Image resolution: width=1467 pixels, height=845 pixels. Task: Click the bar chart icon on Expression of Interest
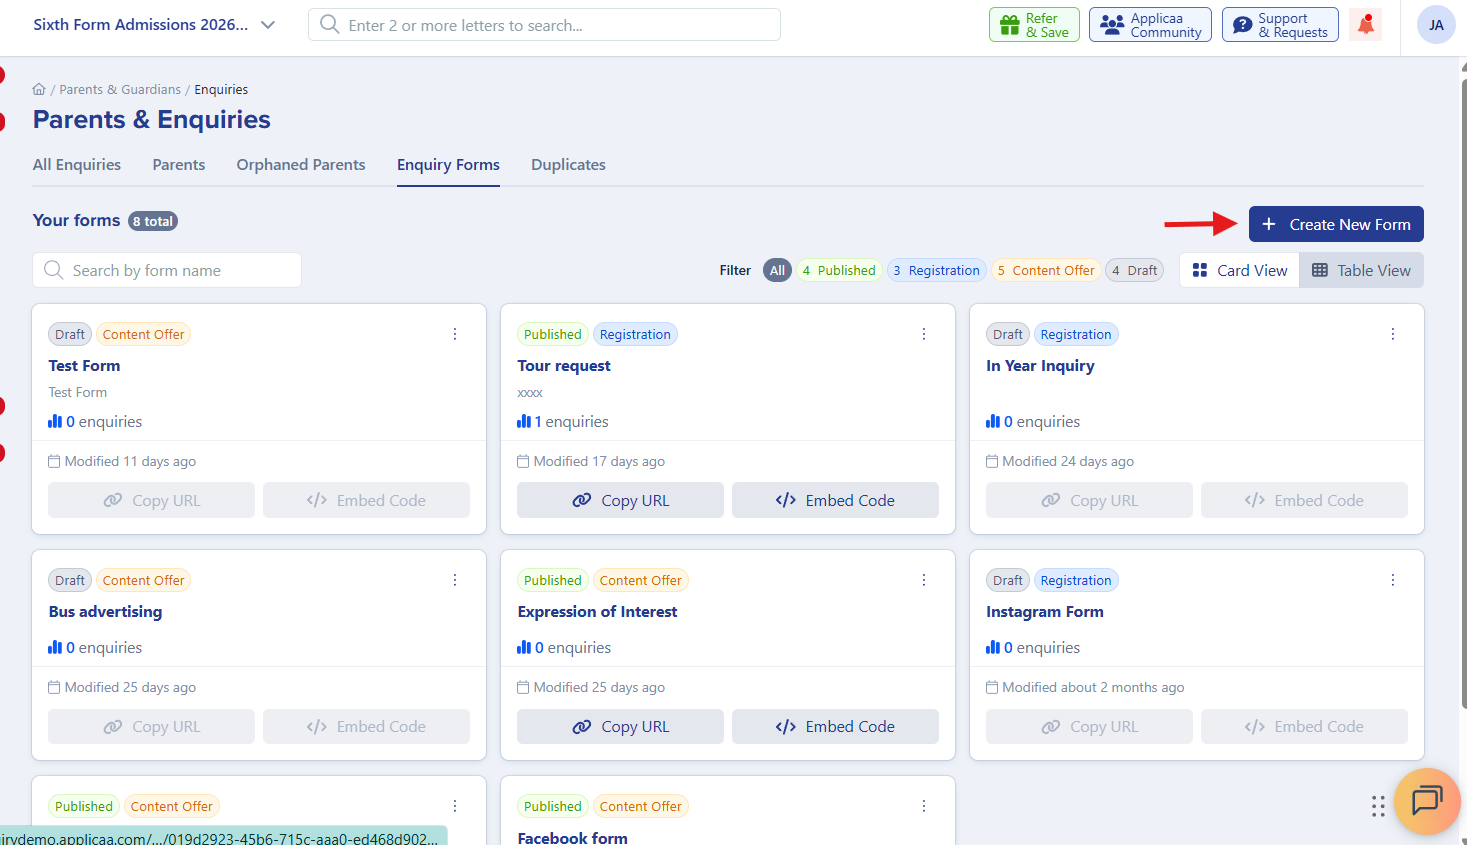tap(524, 648)
